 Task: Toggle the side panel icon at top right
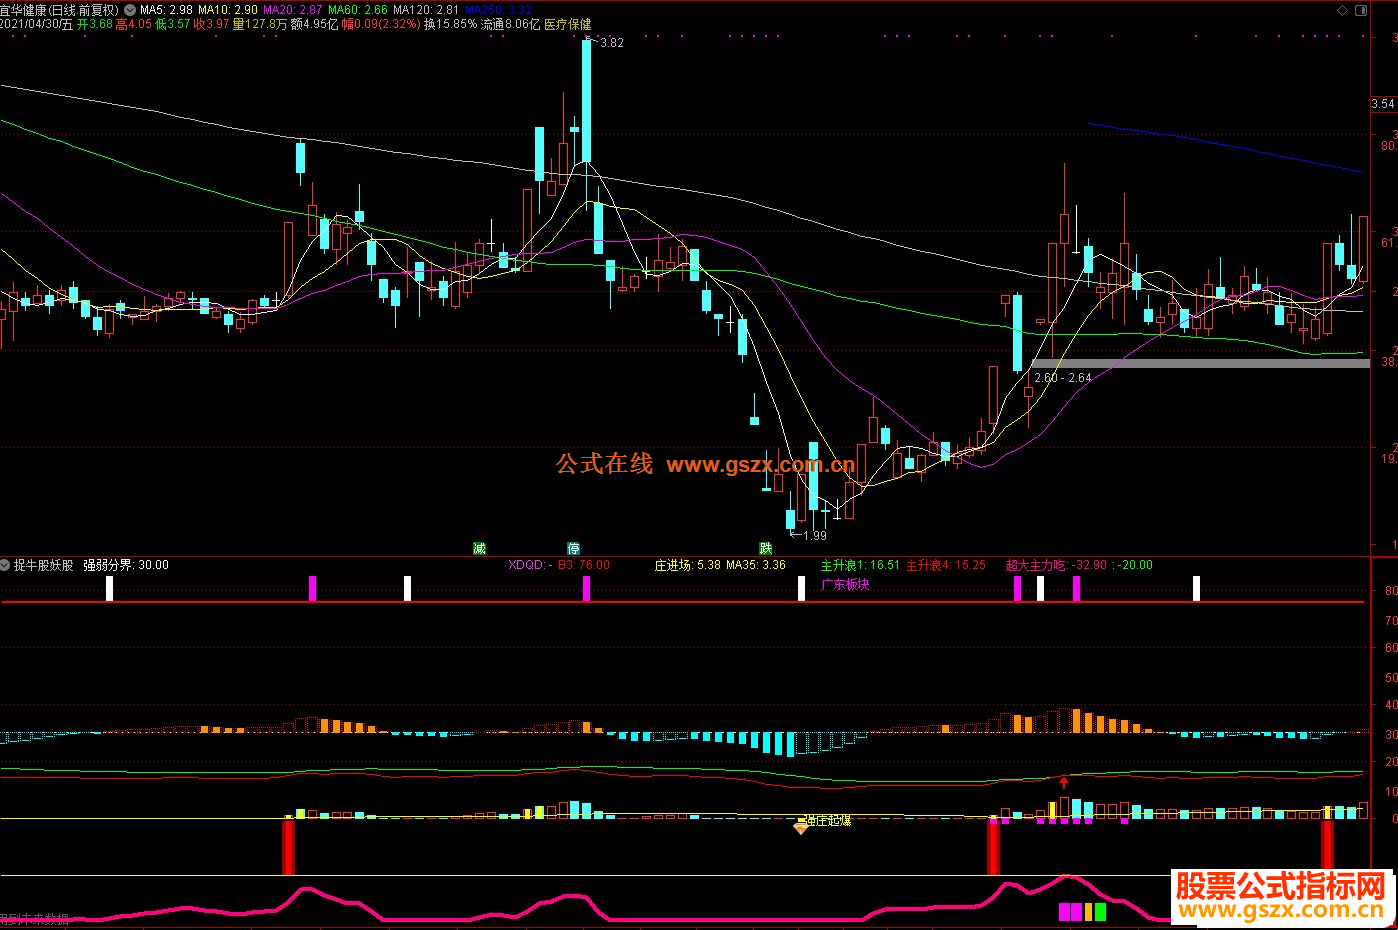(1361, 10)
